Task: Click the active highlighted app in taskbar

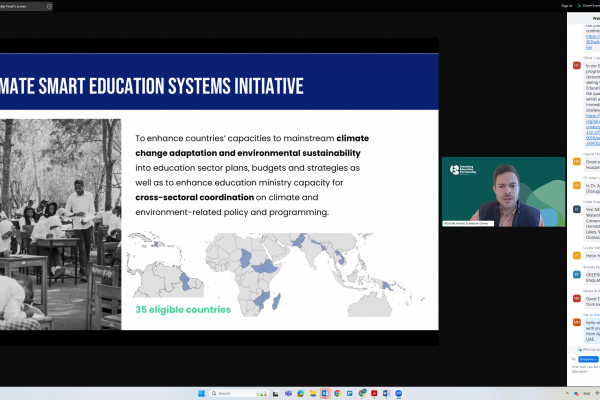Action: click(324, 393)
